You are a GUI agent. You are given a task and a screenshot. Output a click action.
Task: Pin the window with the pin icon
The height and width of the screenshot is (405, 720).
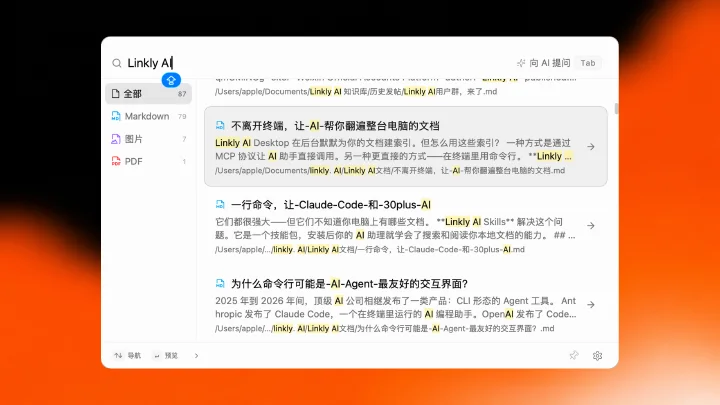pos(574,355)
